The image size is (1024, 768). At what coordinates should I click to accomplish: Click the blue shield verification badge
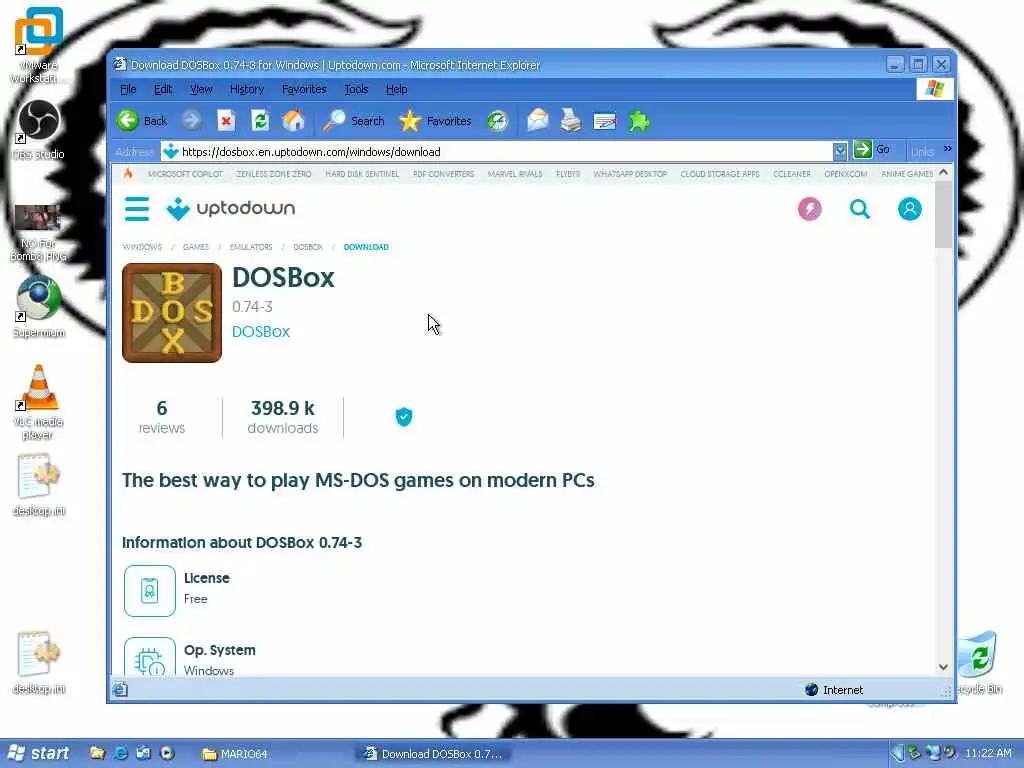(404, 417)
